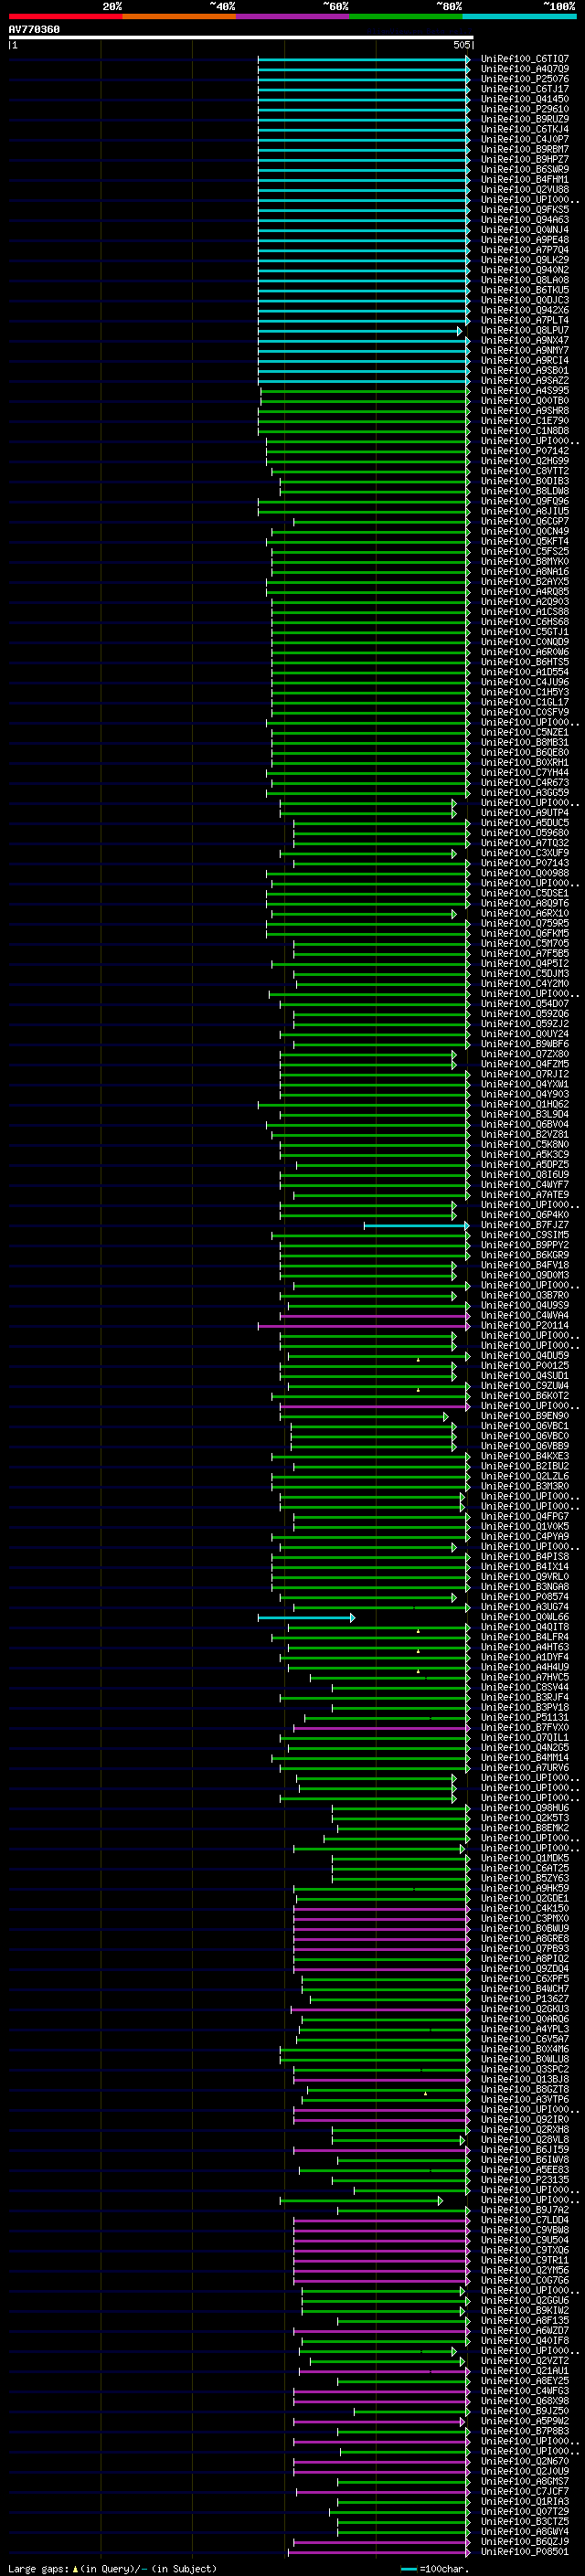Select the UniRef100_Q2VU88 hit
Viewport: 585px width, 2576px height.
tap(524, 190)
